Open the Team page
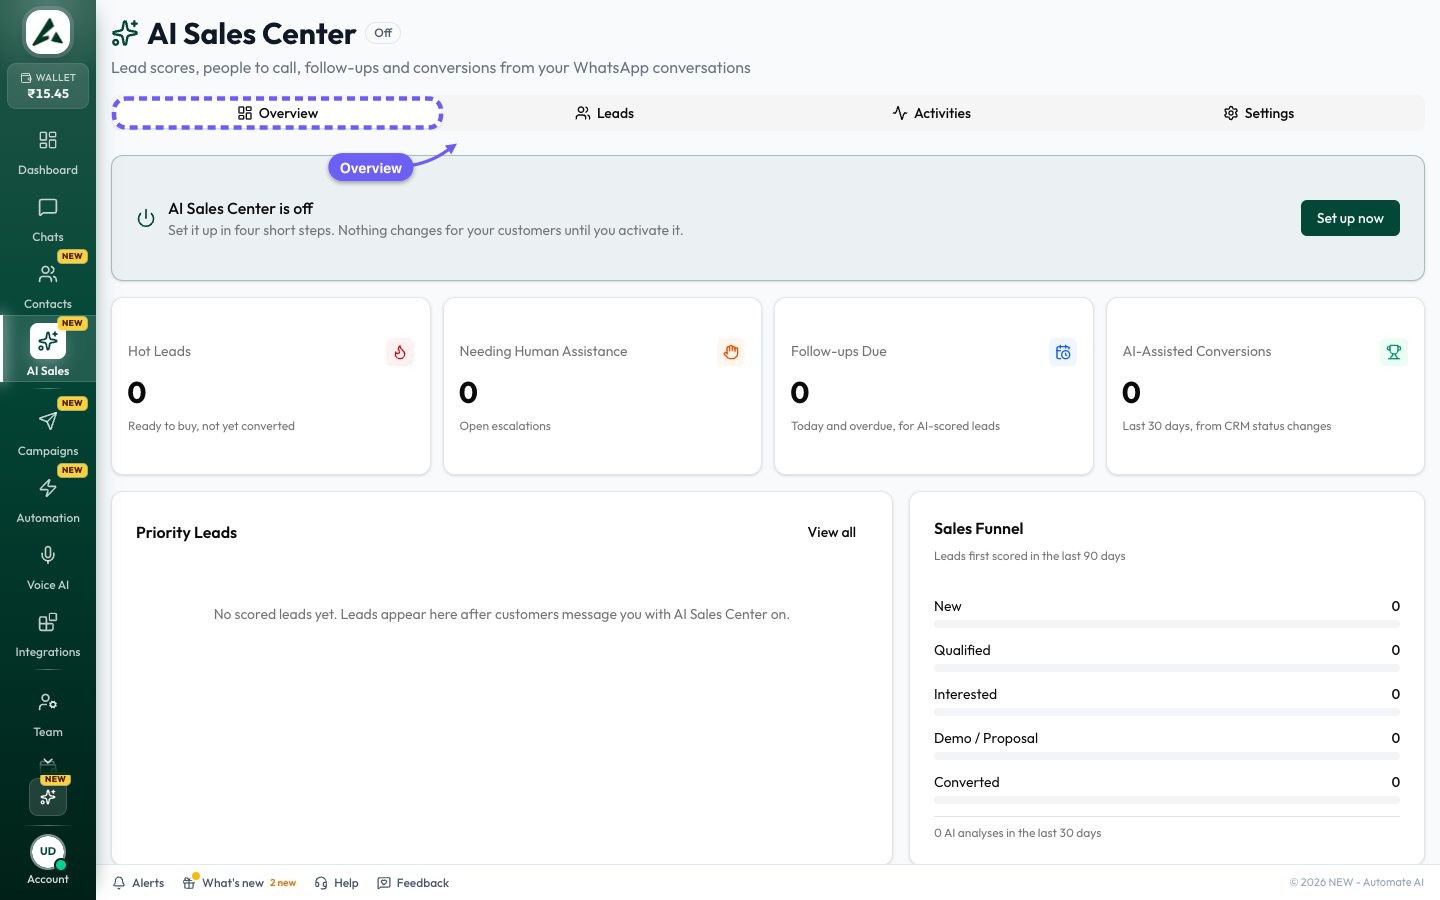 48,715
